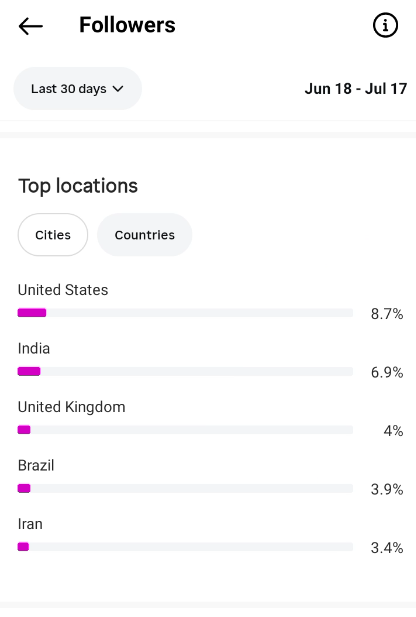Open the Last 30 days dropdown
Screen dimensions: 416x617
78,89
